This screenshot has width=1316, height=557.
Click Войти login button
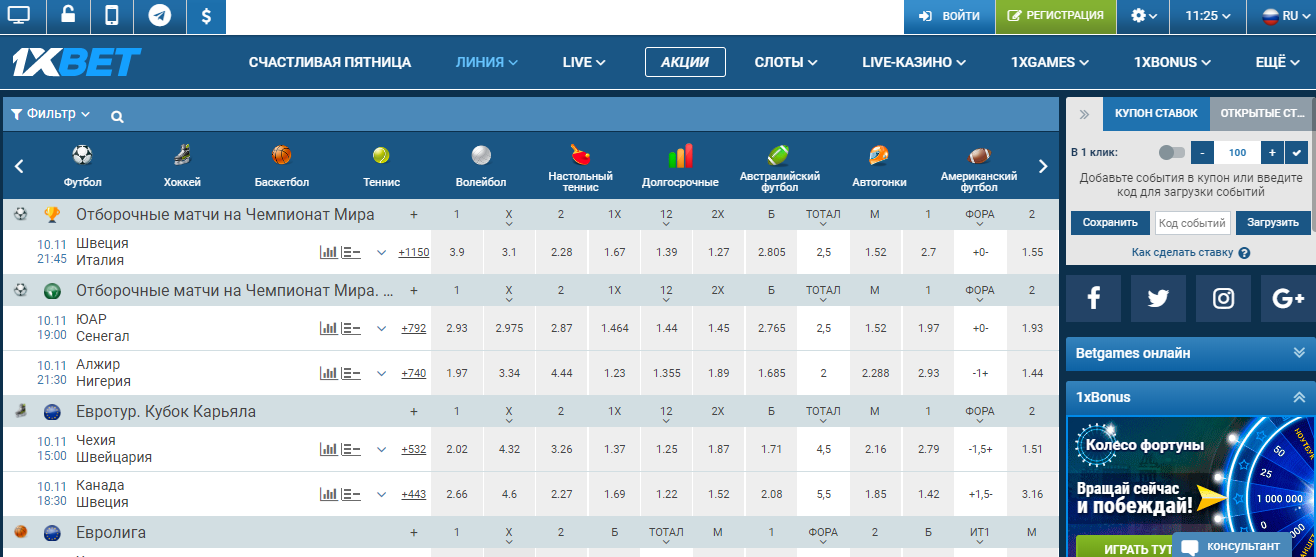tap(949, 16)
